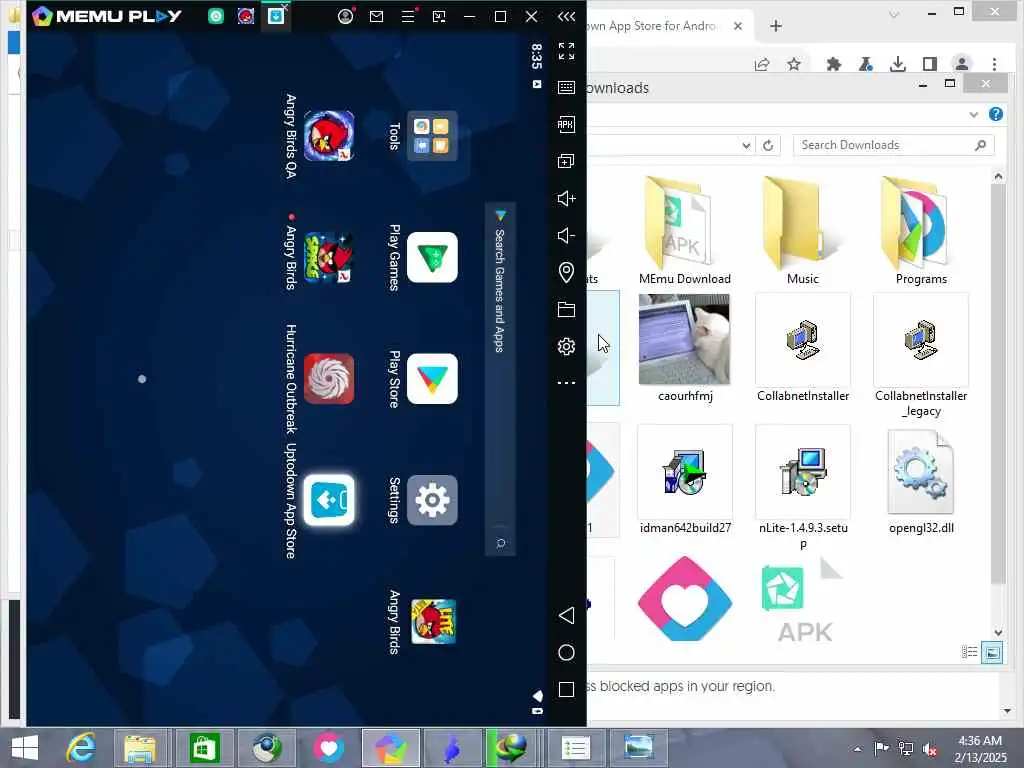
Task: Tap Android back button in MEmu
Action: (x=566, y=615)
